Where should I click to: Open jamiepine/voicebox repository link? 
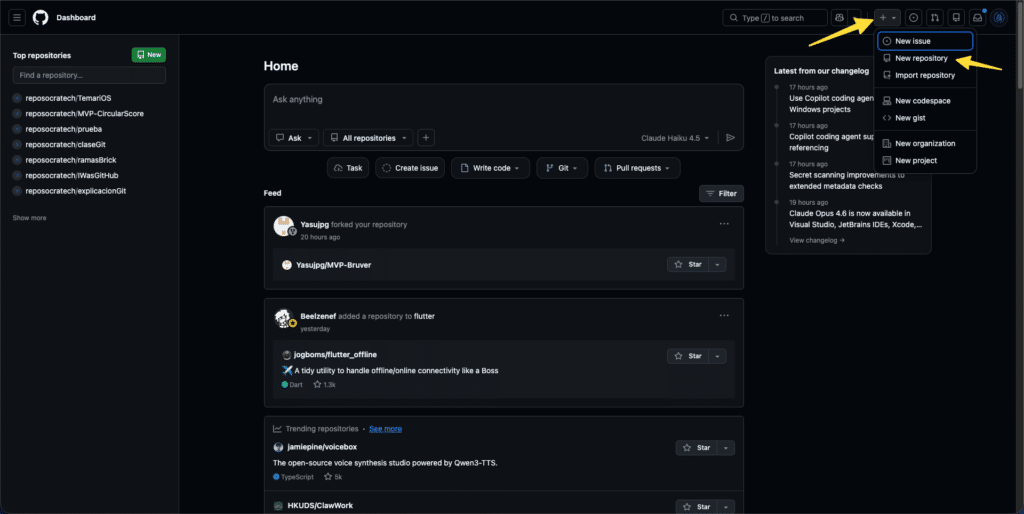tap(322, 447)
